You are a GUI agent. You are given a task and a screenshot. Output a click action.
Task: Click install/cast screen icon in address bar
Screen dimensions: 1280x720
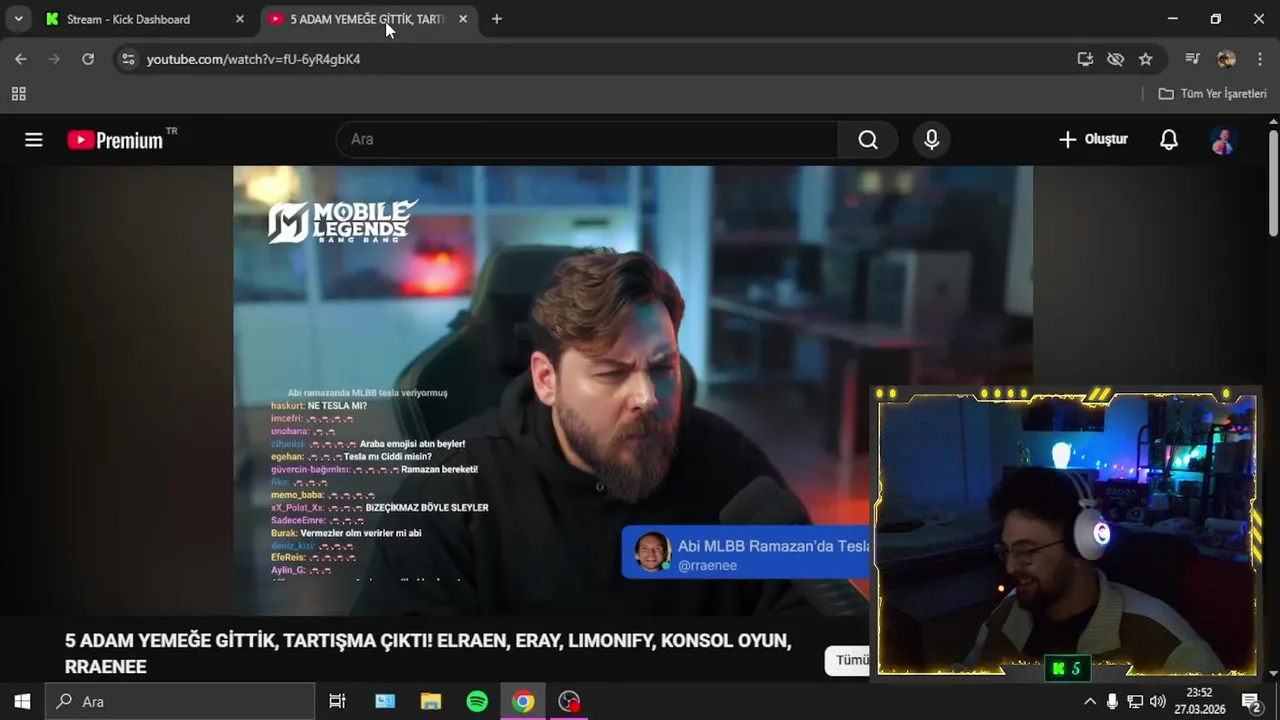1085,59
